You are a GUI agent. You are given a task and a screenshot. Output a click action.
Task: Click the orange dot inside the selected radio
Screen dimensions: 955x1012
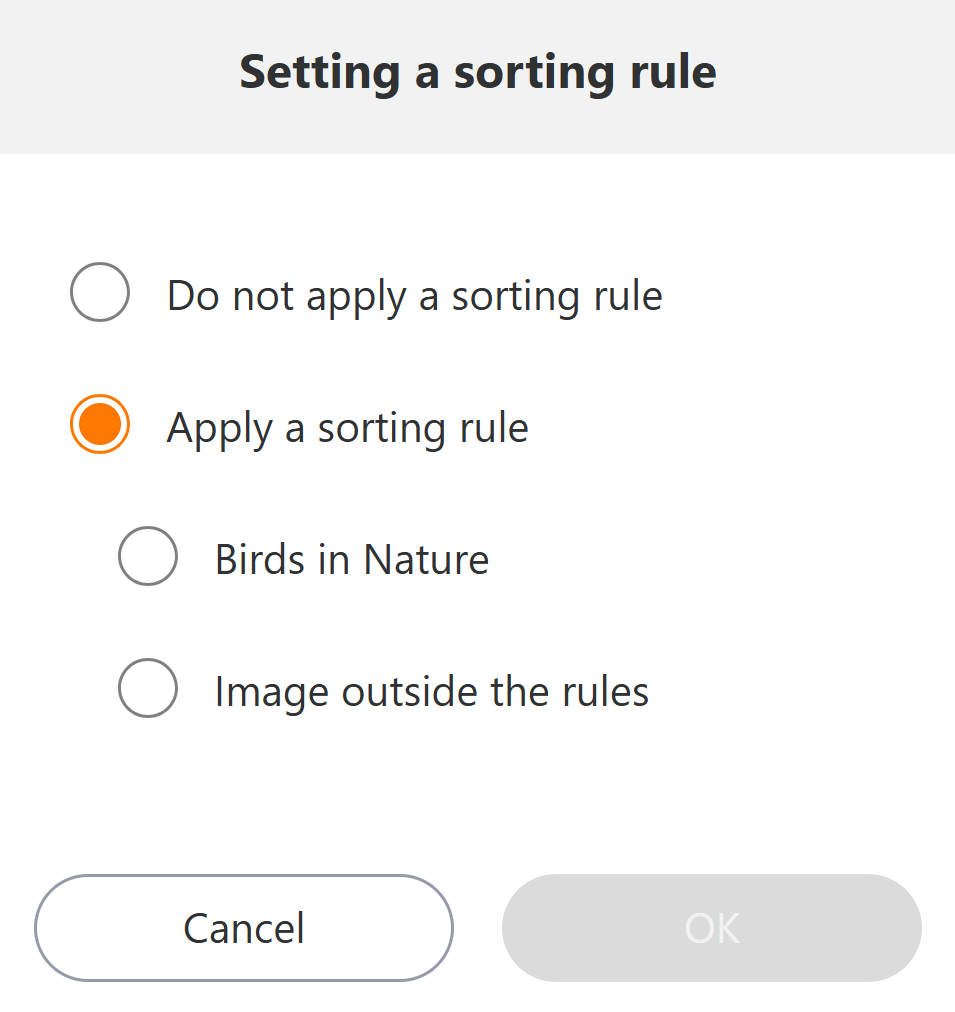tap(100, 425)
